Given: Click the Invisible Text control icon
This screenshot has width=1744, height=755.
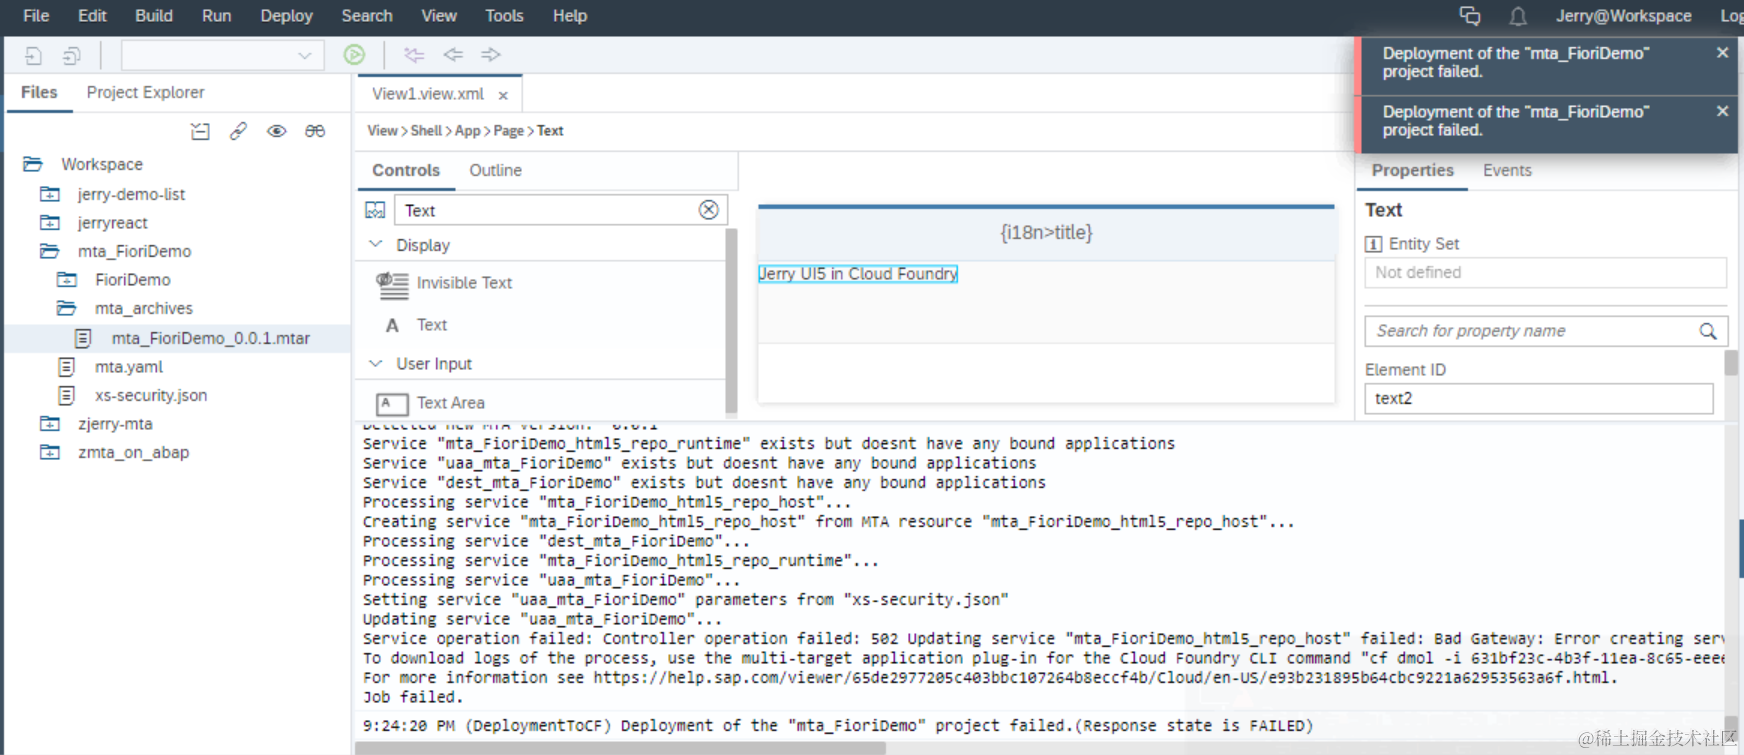Looking at the screenshot, I should 392,285.
